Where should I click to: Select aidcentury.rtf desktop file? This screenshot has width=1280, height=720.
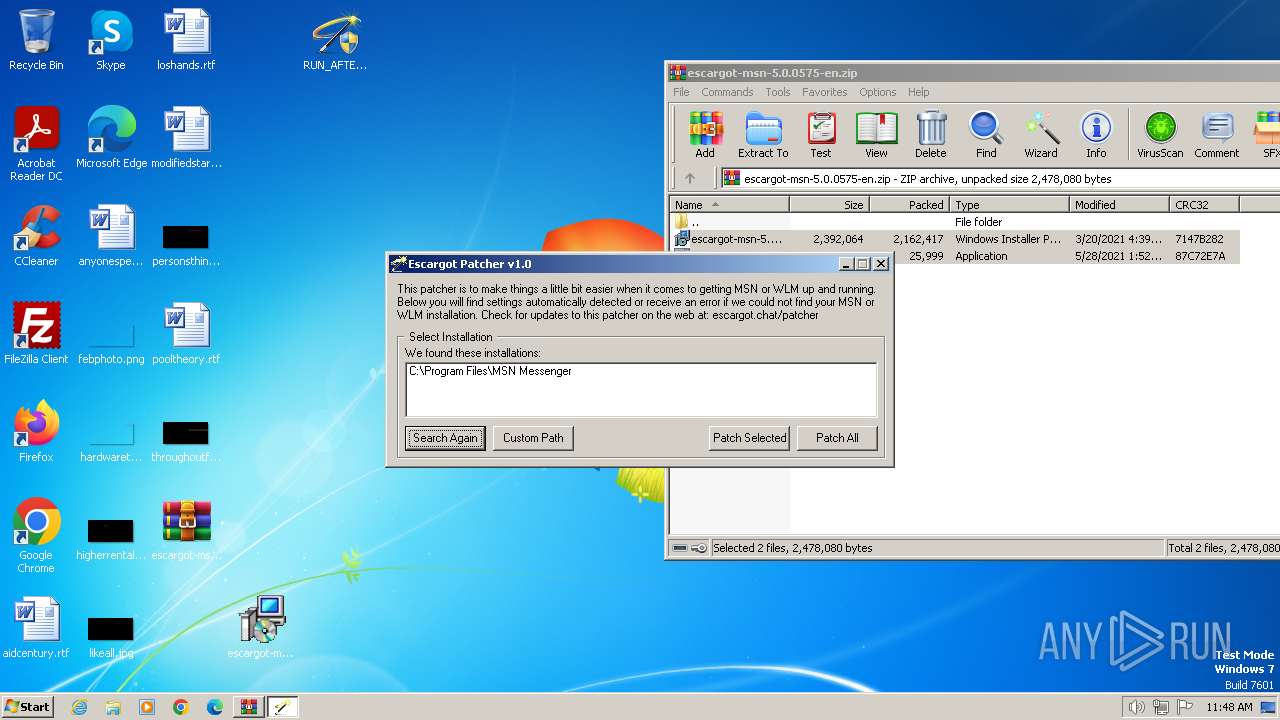point(36,628)
